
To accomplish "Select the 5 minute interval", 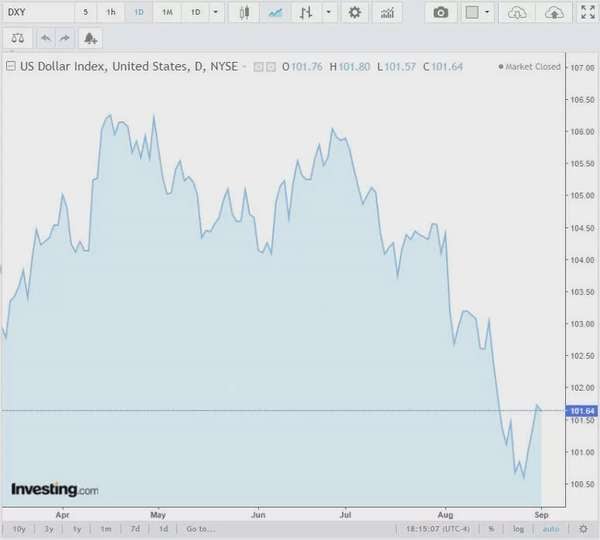I will click(86, 12).
